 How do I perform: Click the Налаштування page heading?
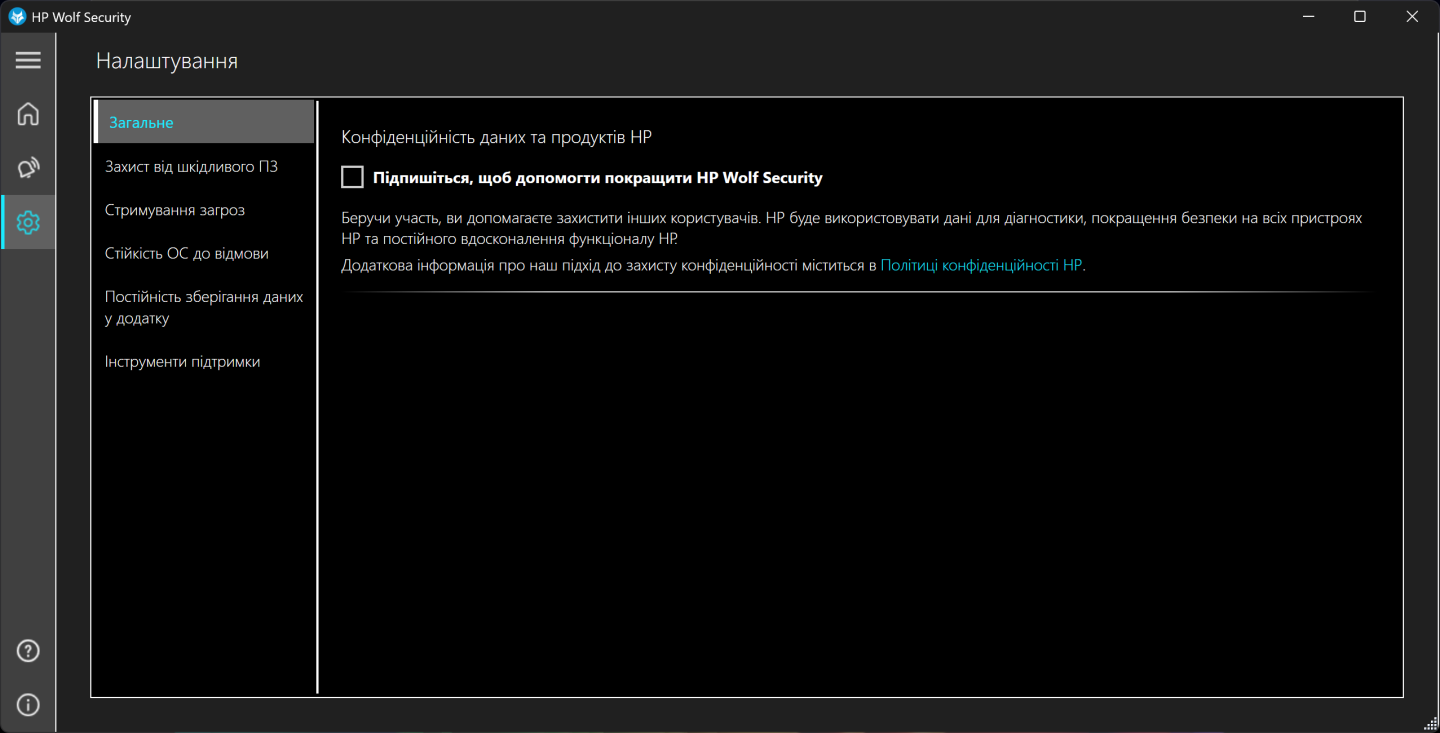pos(167,61)
